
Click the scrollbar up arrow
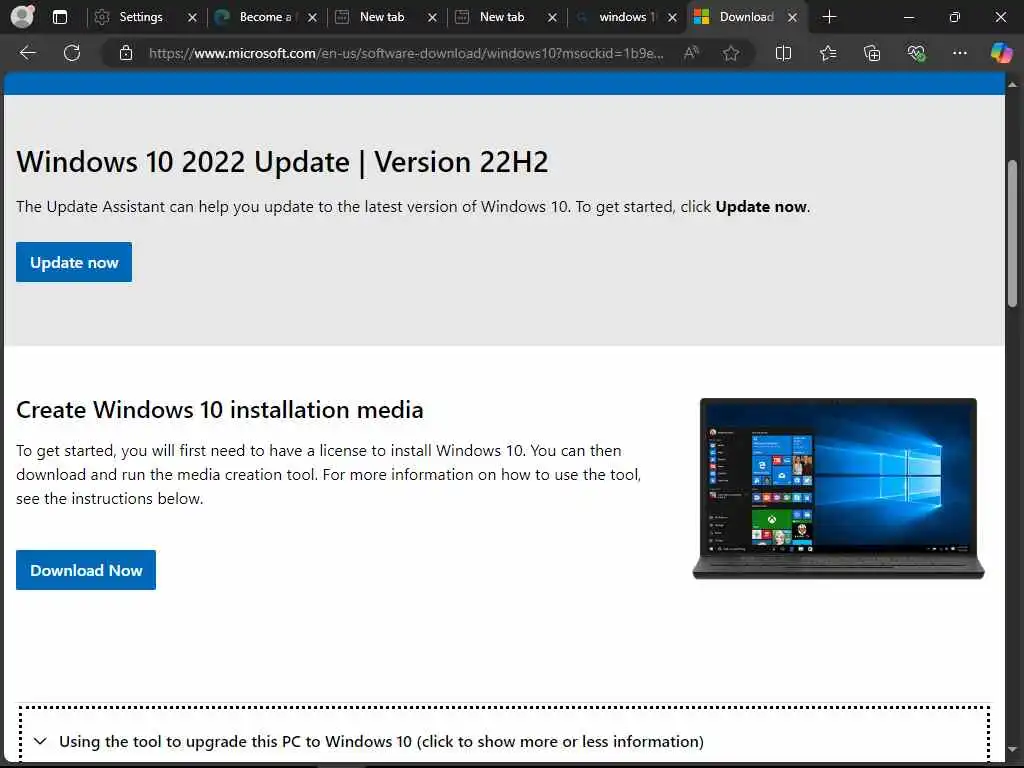pyautogui.click(x=1012, y=84)
